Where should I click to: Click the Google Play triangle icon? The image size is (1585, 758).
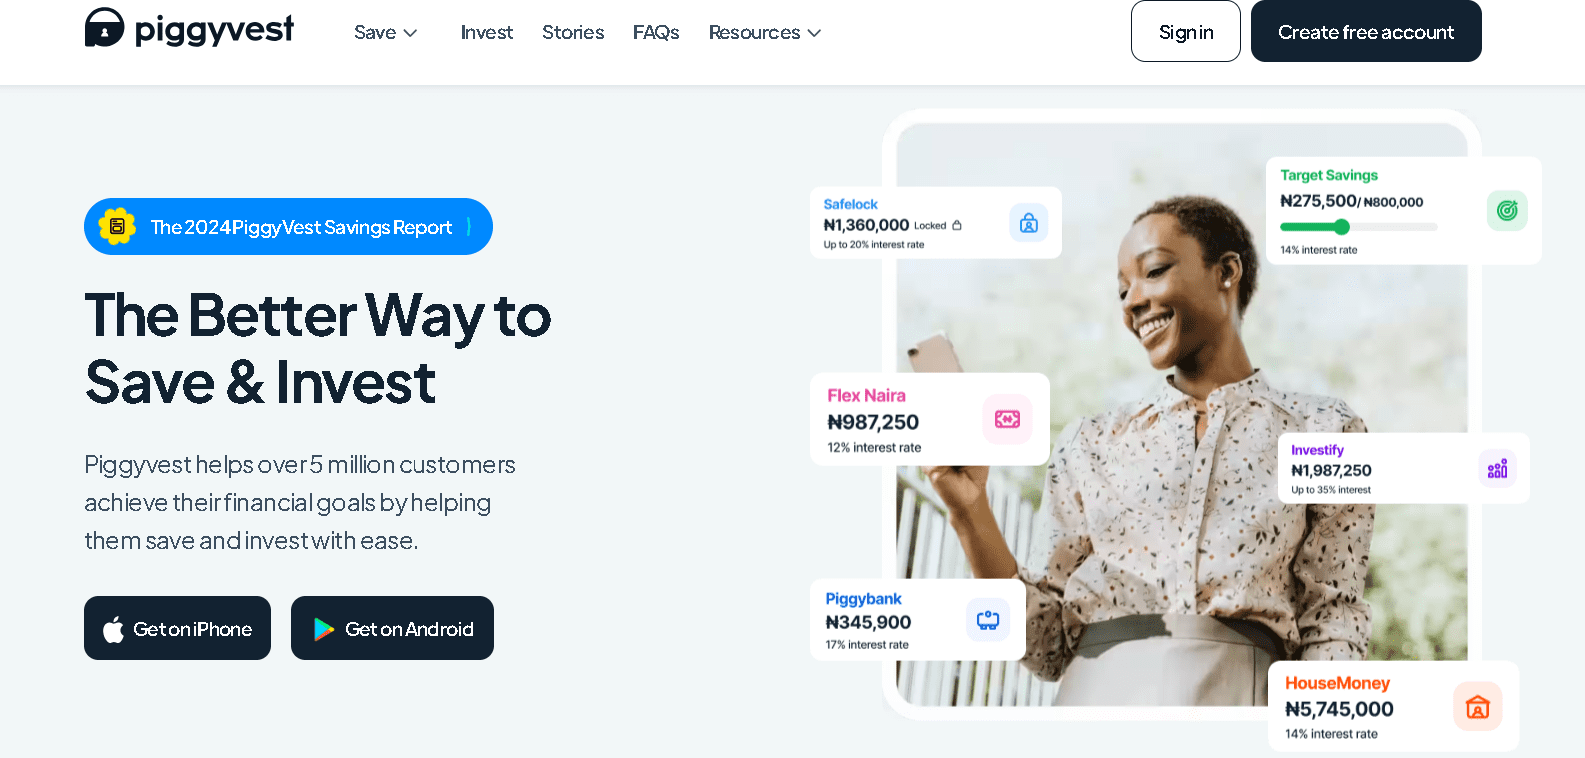coord(324,629)
